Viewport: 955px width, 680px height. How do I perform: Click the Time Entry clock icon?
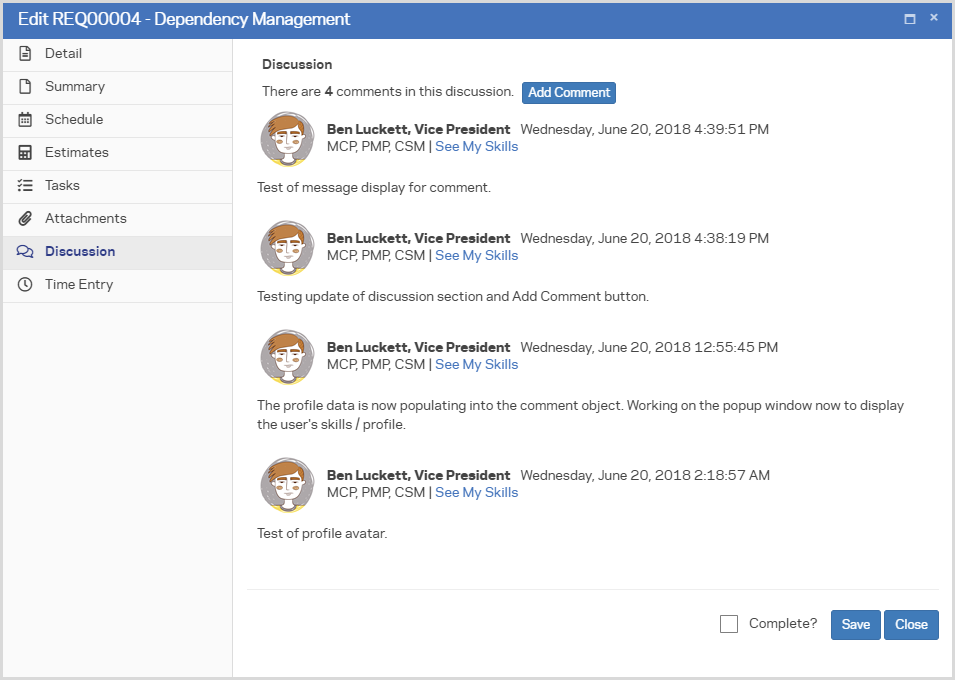coord(25,285)
